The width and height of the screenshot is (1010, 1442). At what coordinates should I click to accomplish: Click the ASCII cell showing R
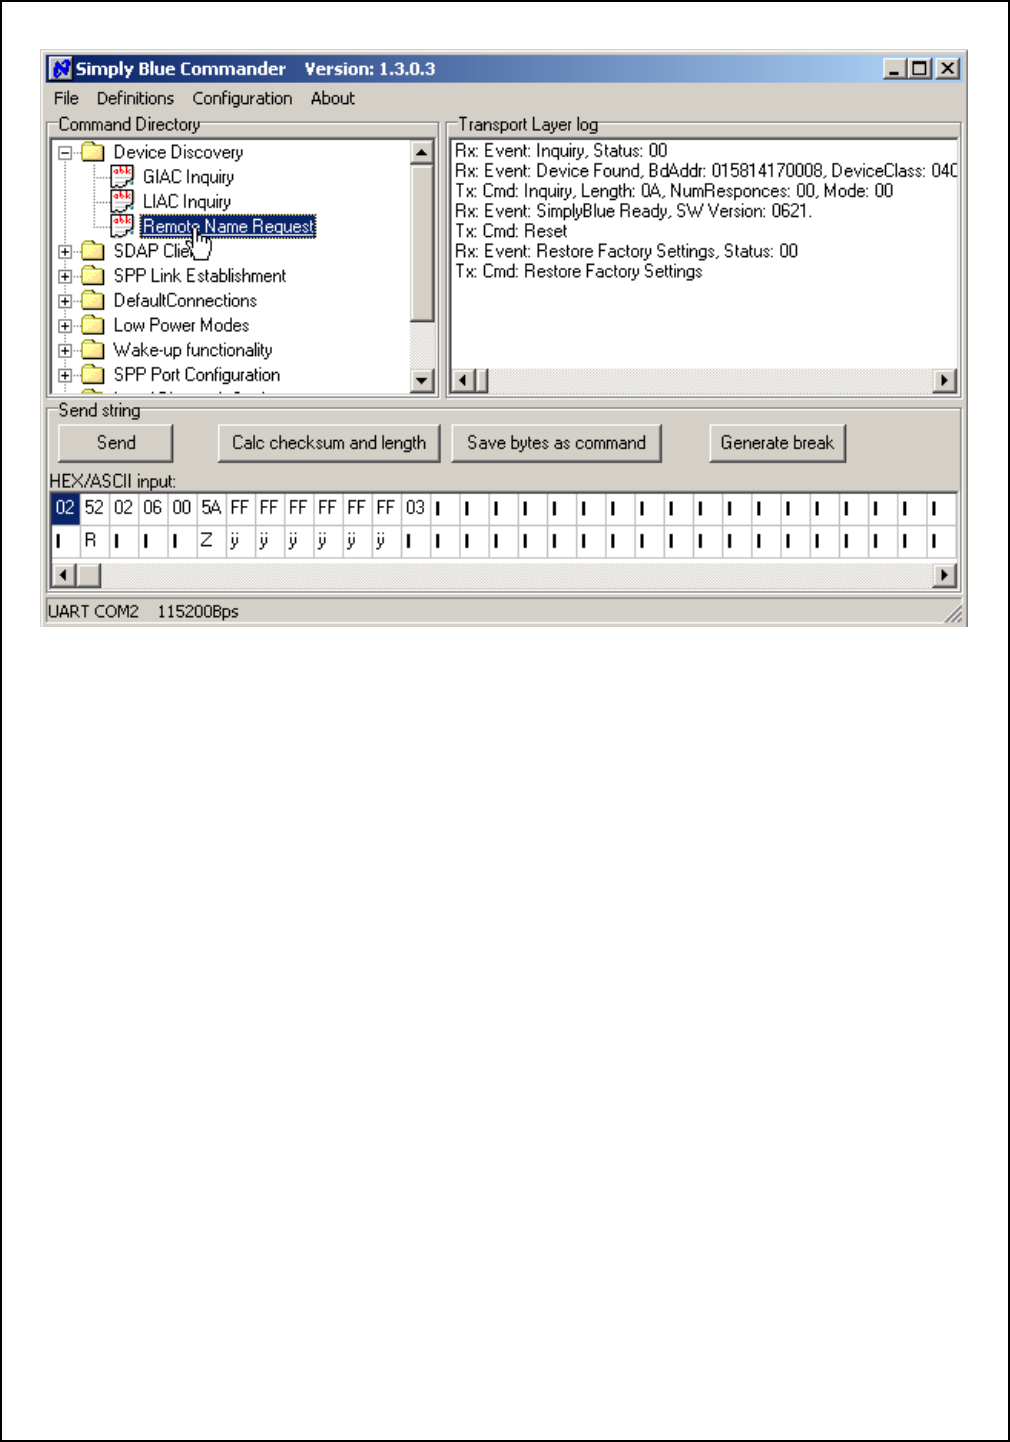[94, 540]
